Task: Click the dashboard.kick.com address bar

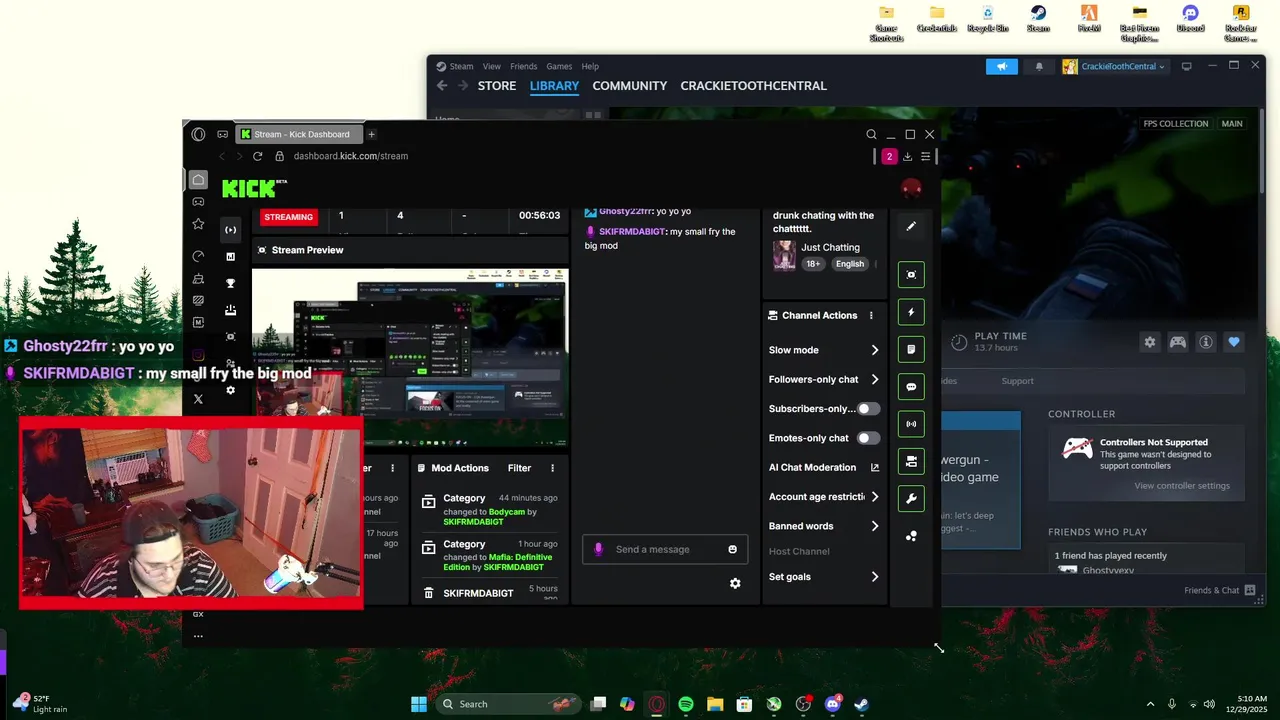Action: point(351,156)
